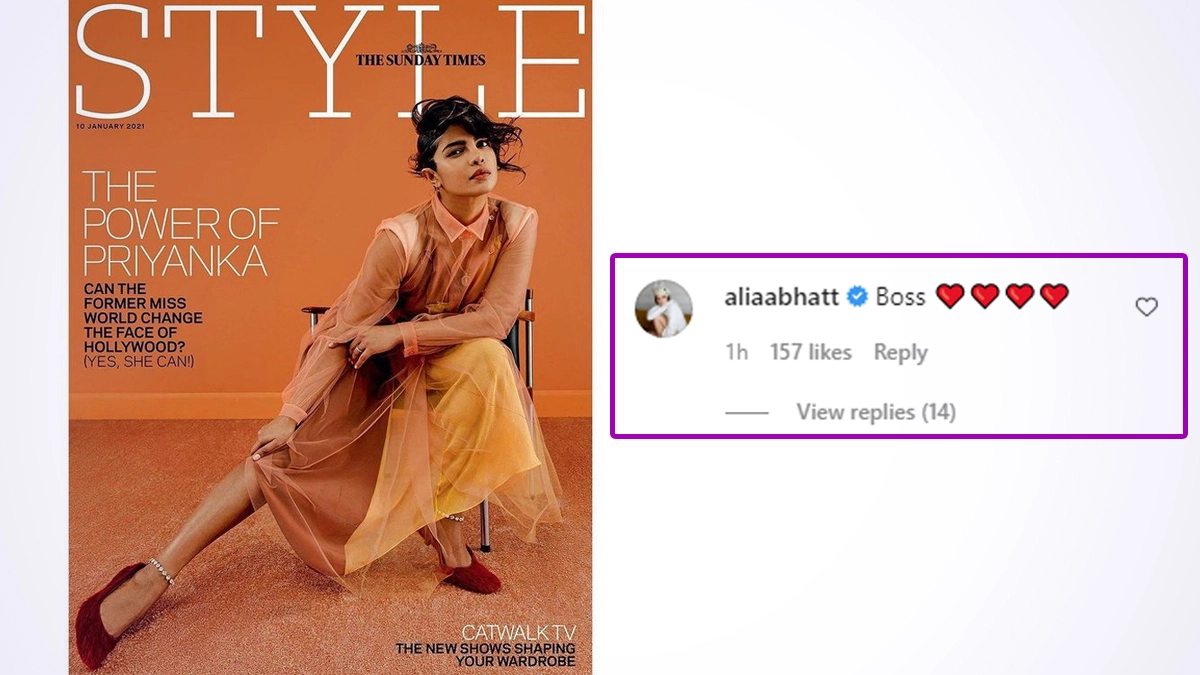
Task: Like the aliaabhatt comment with heart icon
Action: coord(1146,307)
